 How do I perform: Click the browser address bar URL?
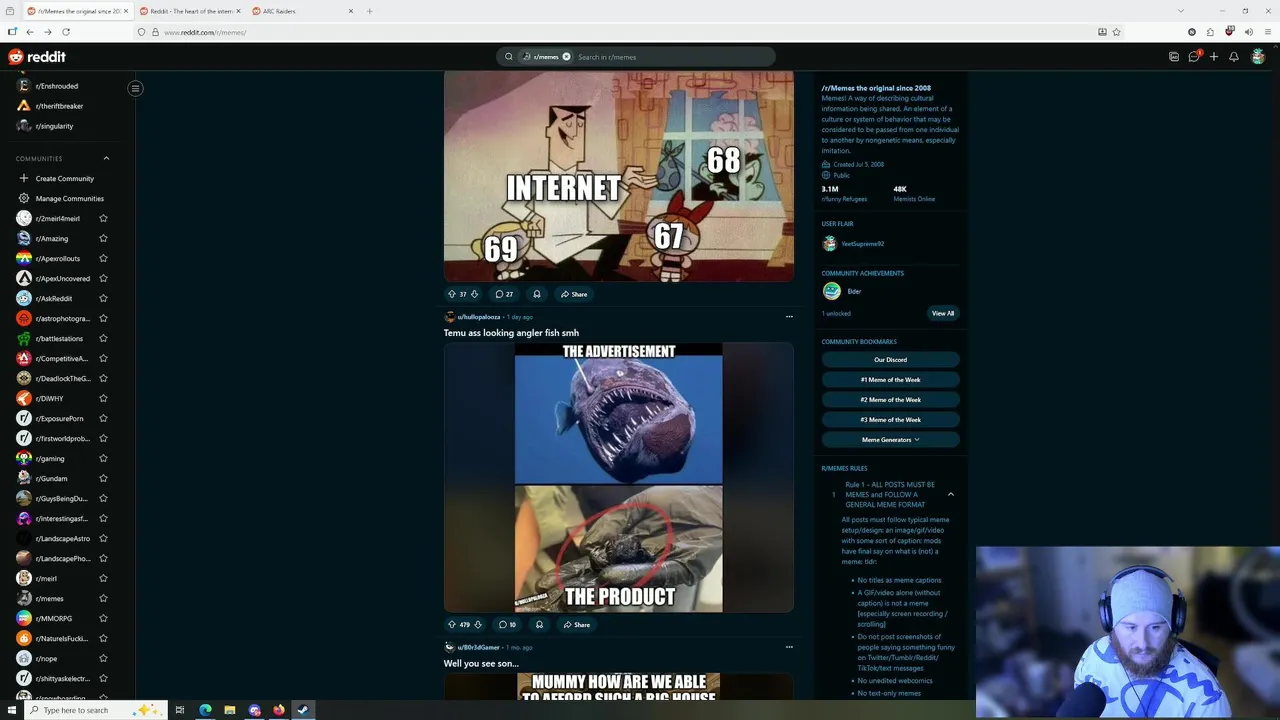point(205,32)
